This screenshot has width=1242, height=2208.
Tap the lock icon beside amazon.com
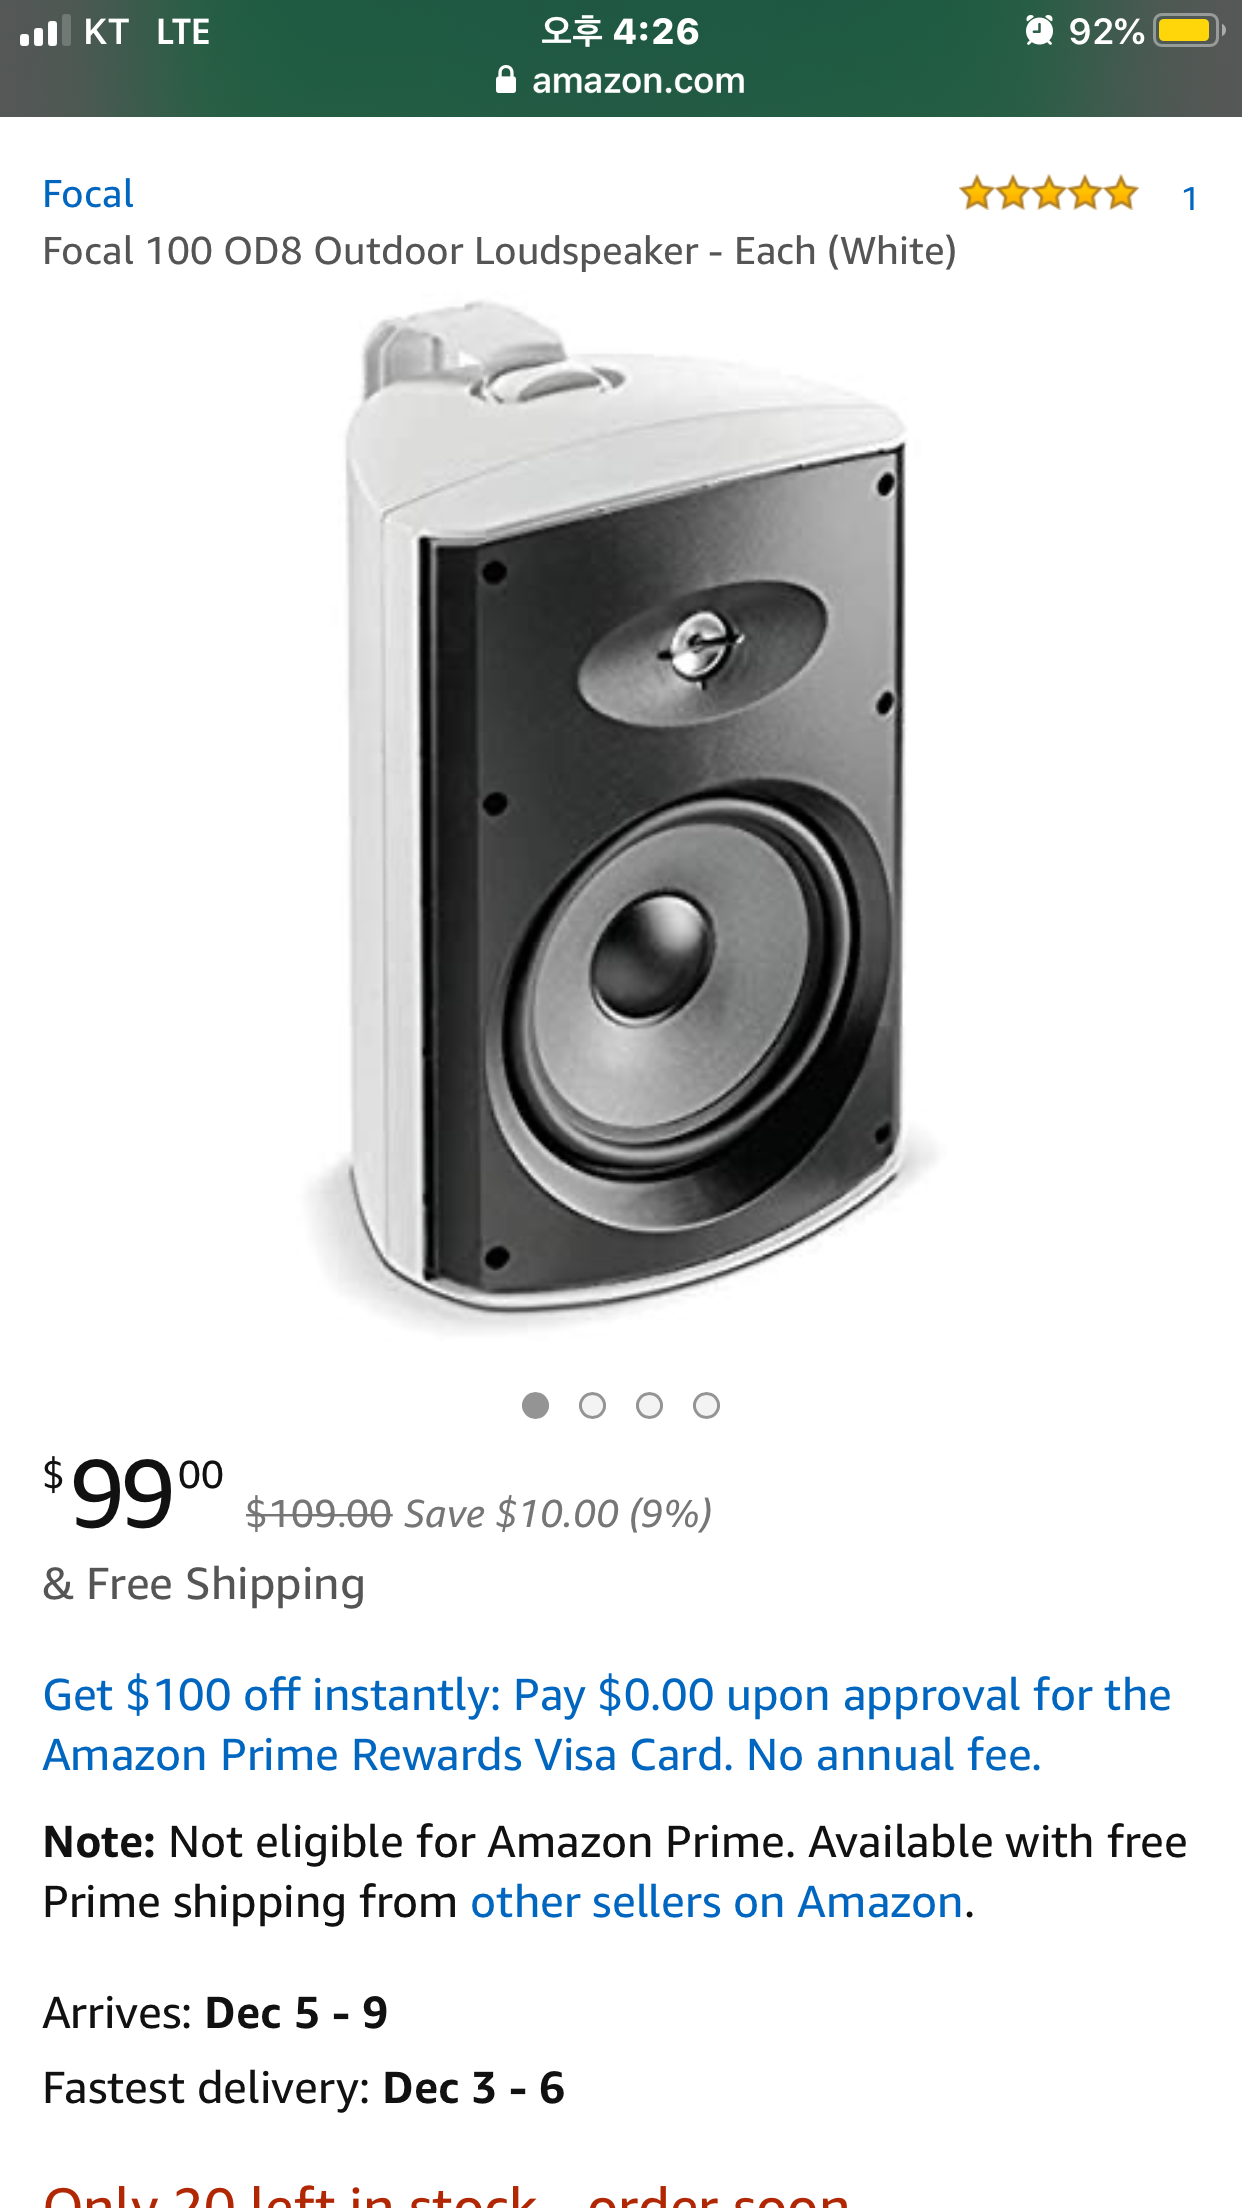pyautogui.click(x=506, y=80)
